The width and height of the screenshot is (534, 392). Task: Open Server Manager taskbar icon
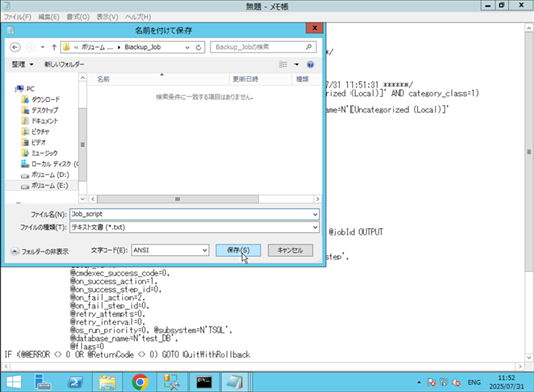(43, 382)
